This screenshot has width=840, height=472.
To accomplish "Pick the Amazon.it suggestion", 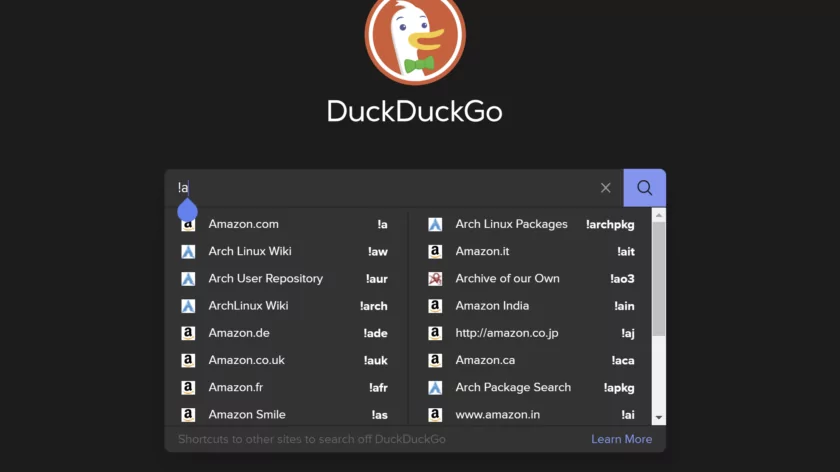I will (x=531, y=251).
